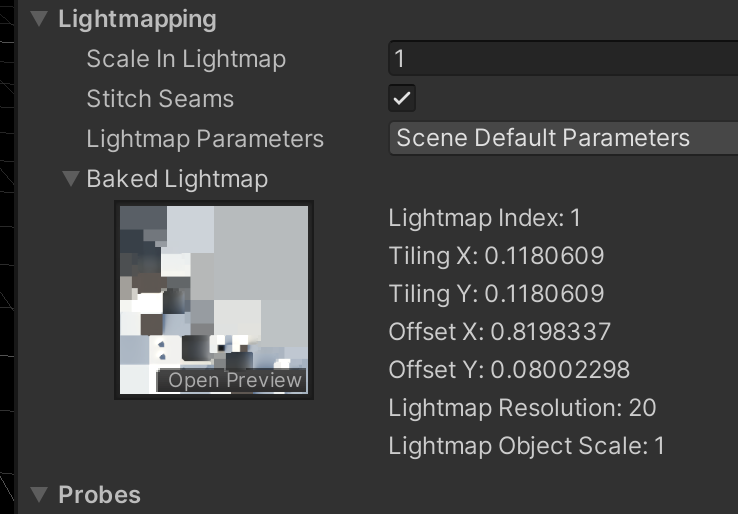The height and width of the screenshot is (514, 738).
Task: Click the baked lightmap thumbnail
Action: pos(214,300)
